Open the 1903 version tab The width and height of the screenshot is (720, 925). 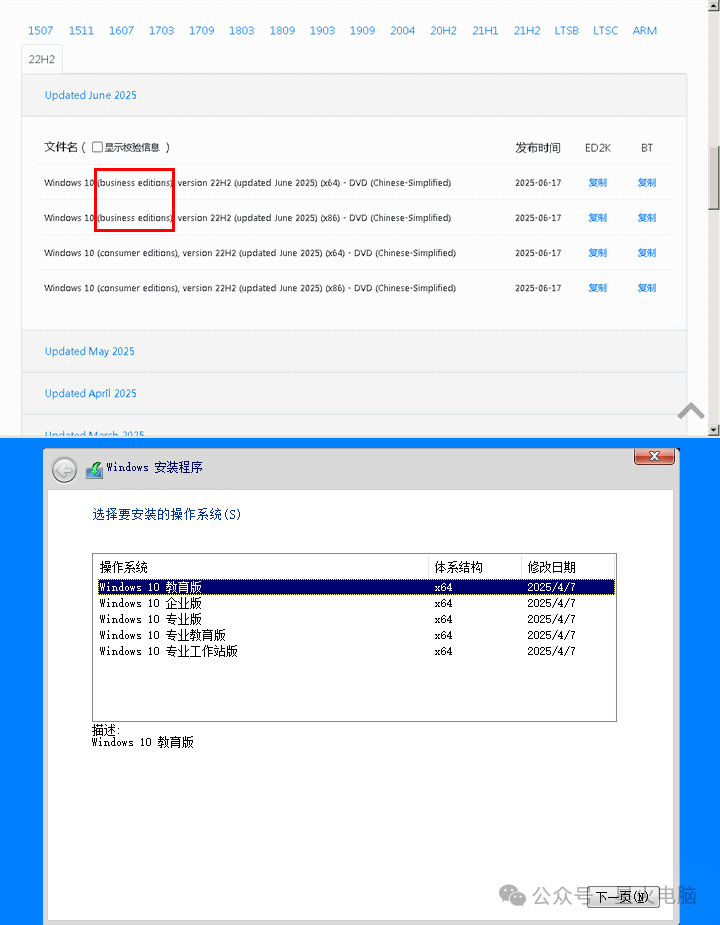[322, 31]
